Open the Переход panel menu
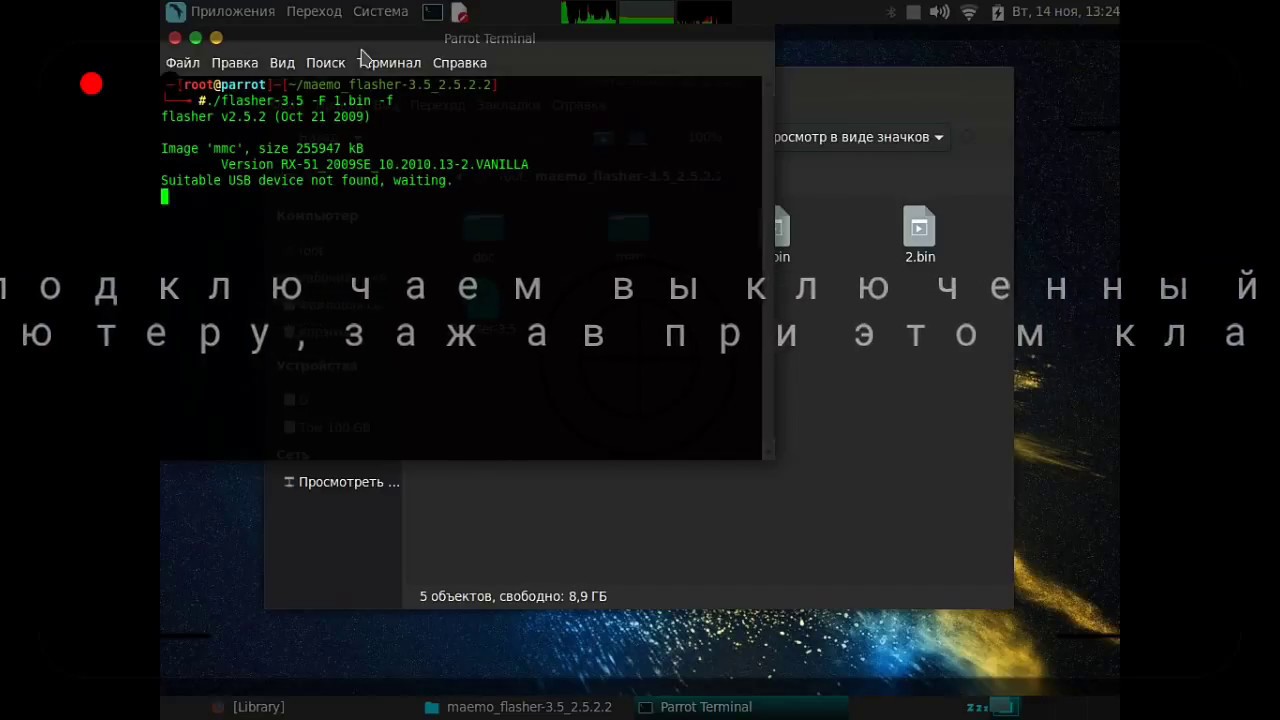The width and height of the screenshot is (1280, 720). [x=314, y=12]
